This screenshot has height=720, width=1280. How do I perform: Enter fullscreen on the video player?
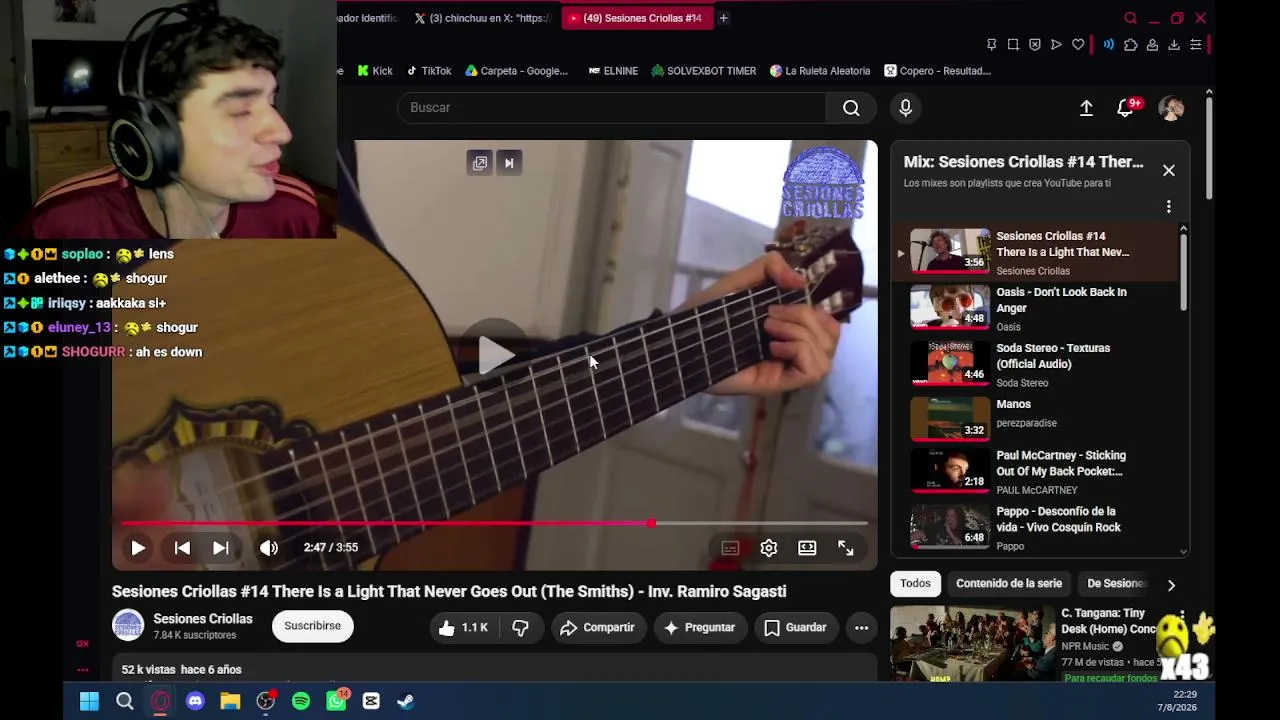click(x=845, y=548)
